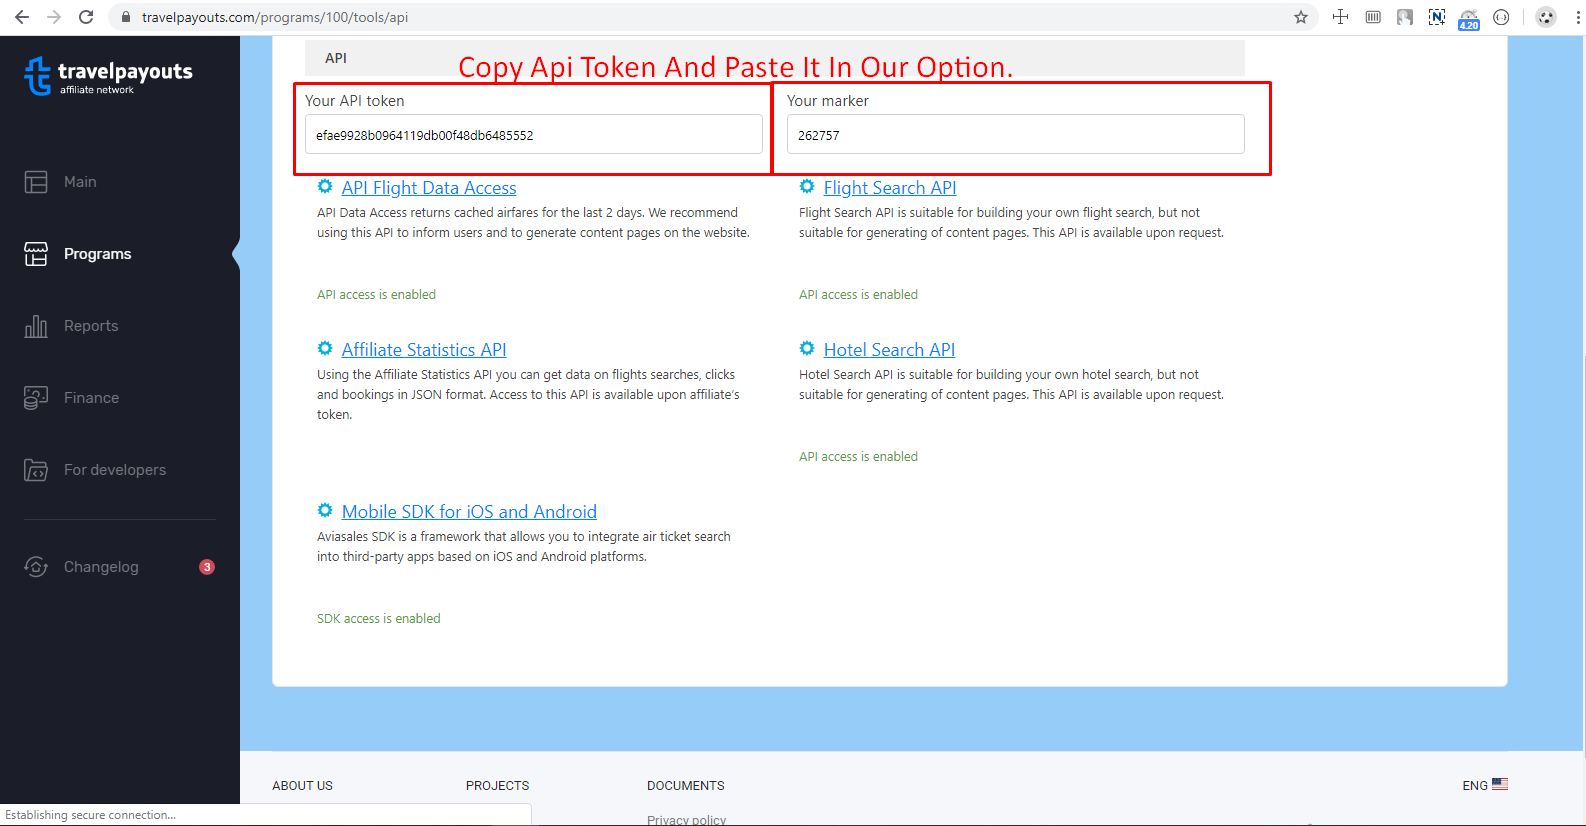
Task: Click the For developers folder icon
Action: (36, 470)
